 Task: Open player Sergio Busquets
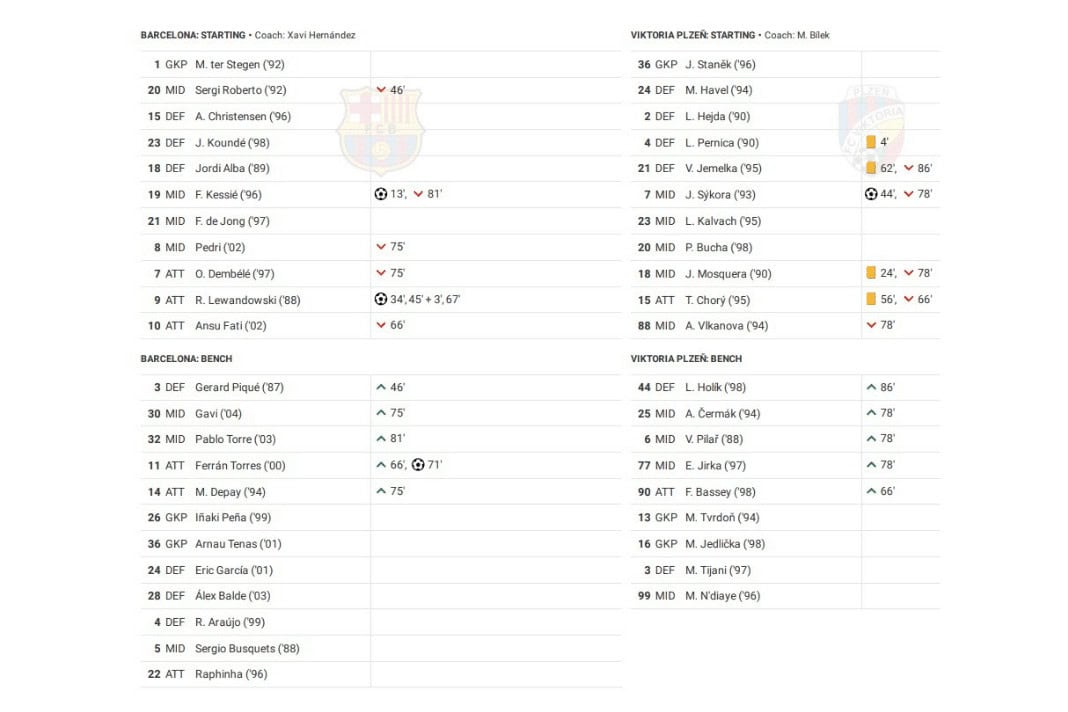coord(246,648)
